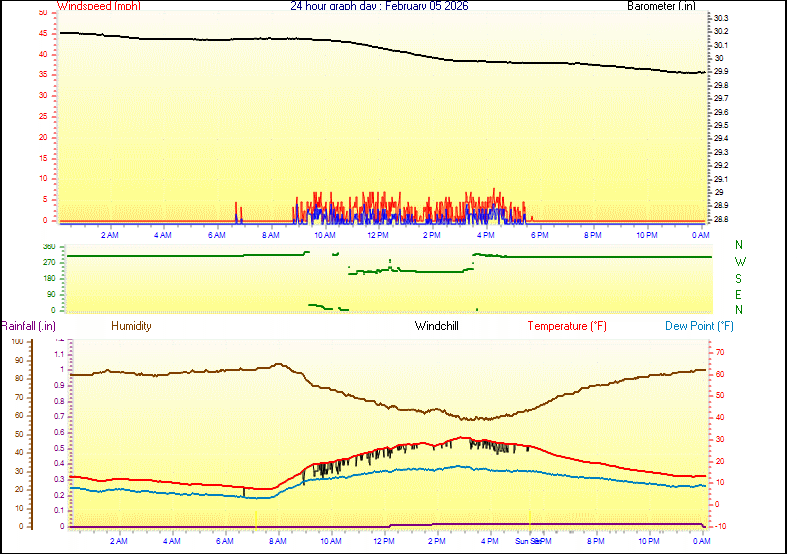Click the W compass direction label

point(739,262)
